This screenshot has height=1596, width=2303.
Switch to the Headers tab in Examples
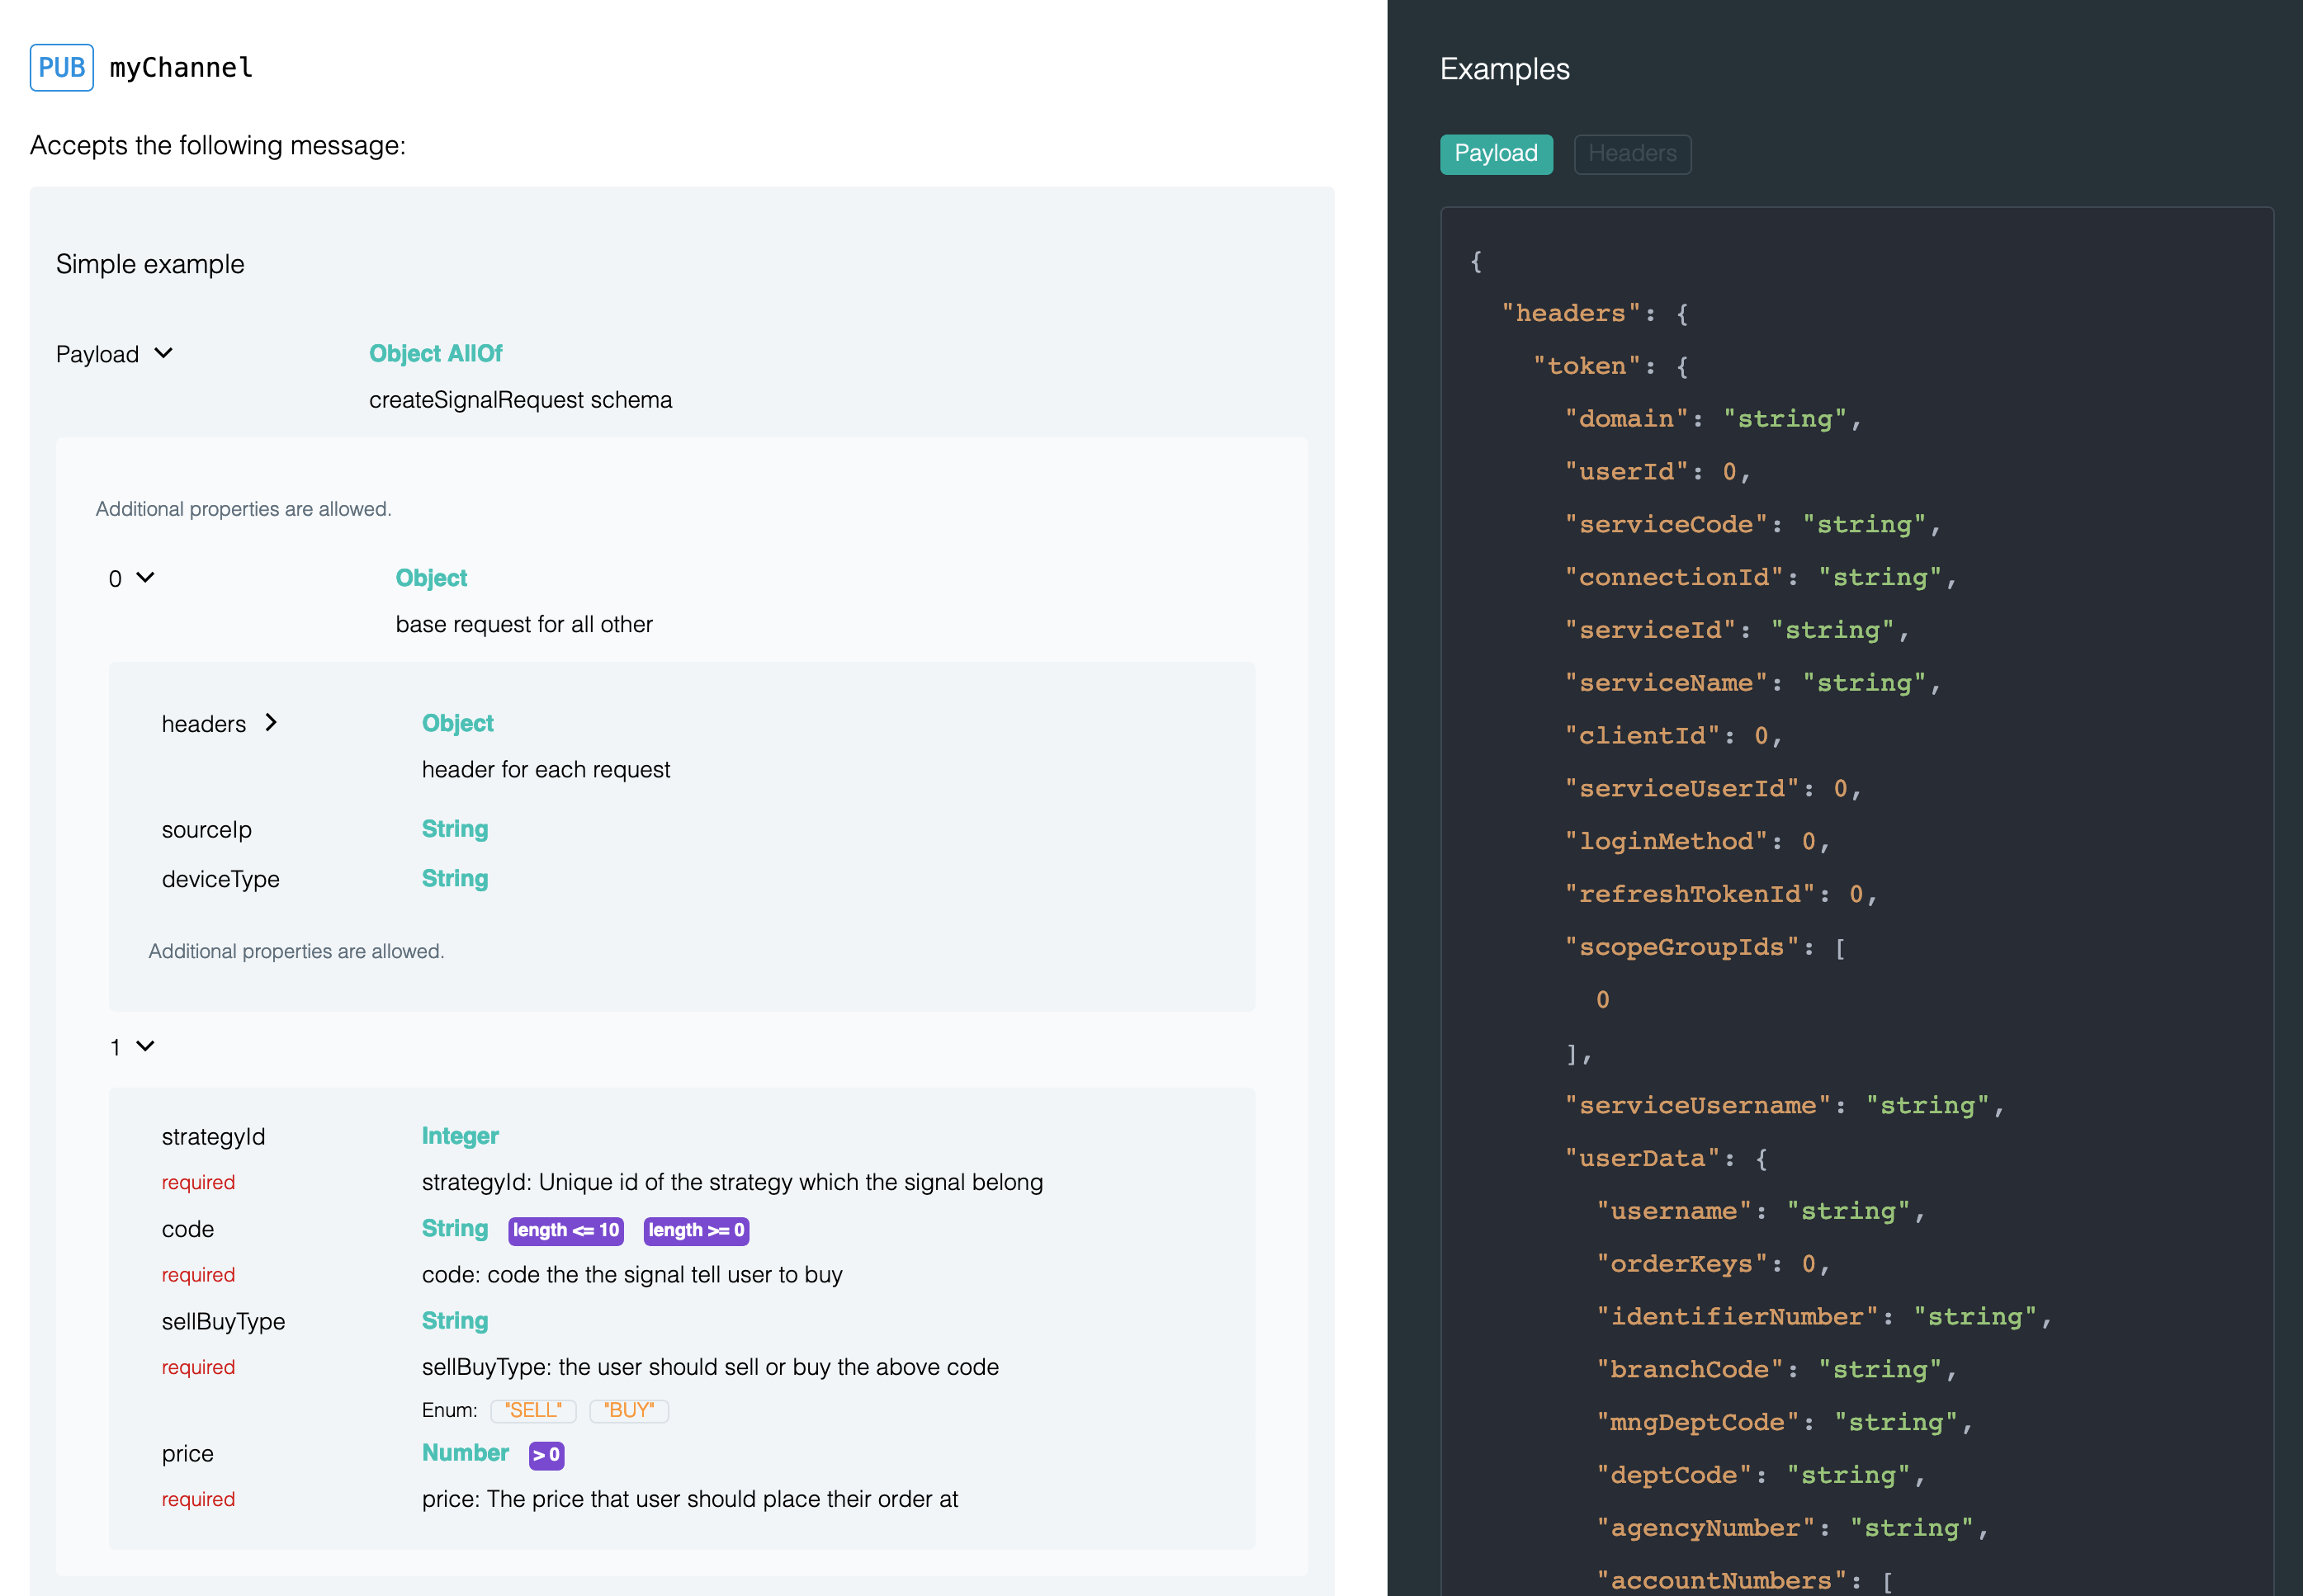point(1631,154)
